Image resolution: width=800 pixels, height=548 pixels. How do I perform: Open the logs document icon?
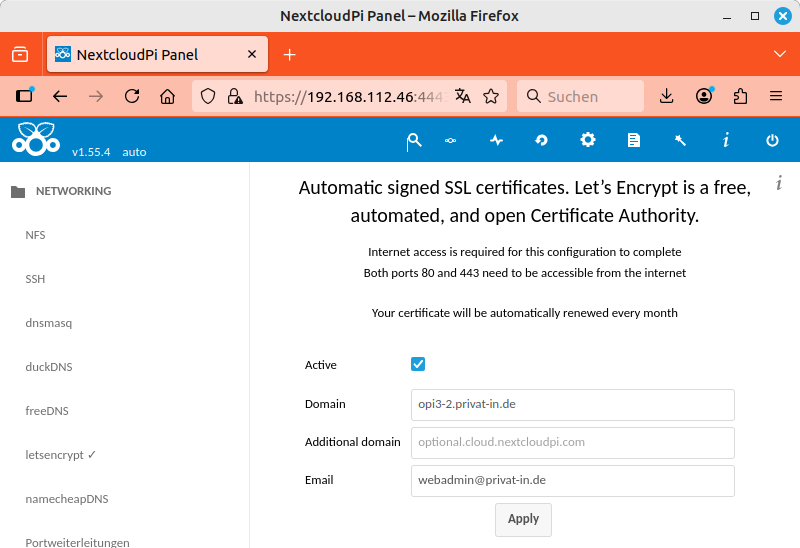[x=634, y=141]
